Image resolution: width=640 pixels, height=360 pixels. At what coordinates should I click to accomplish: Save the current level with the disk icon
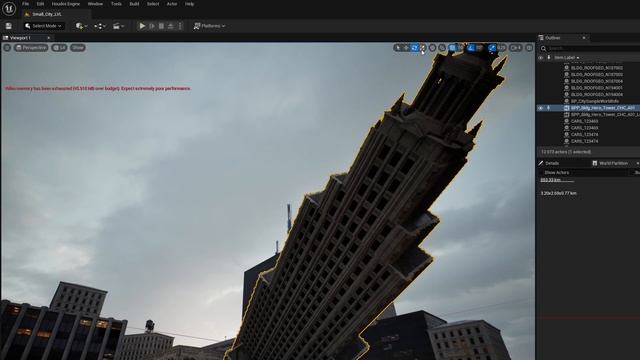9,26
